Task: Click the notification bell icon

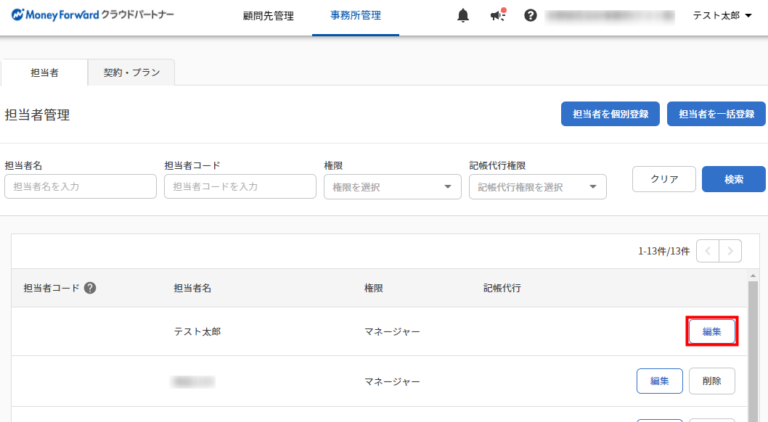Action: coord(463,16)
